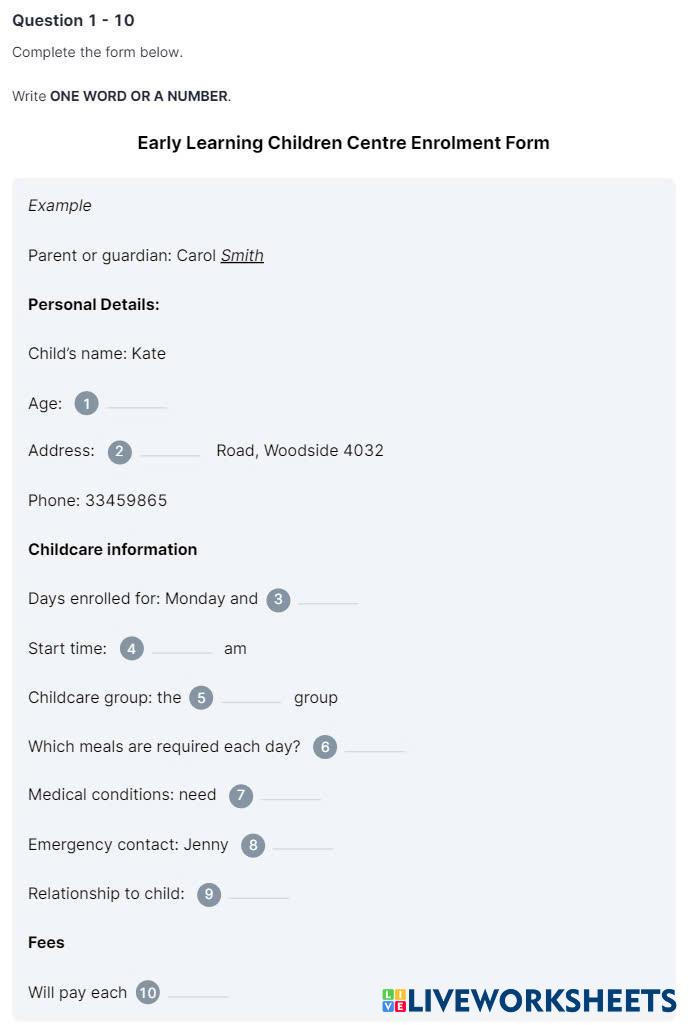Click the number 1 badge beside Age
Screen dimensions: 689x1025
pos(87,404)
